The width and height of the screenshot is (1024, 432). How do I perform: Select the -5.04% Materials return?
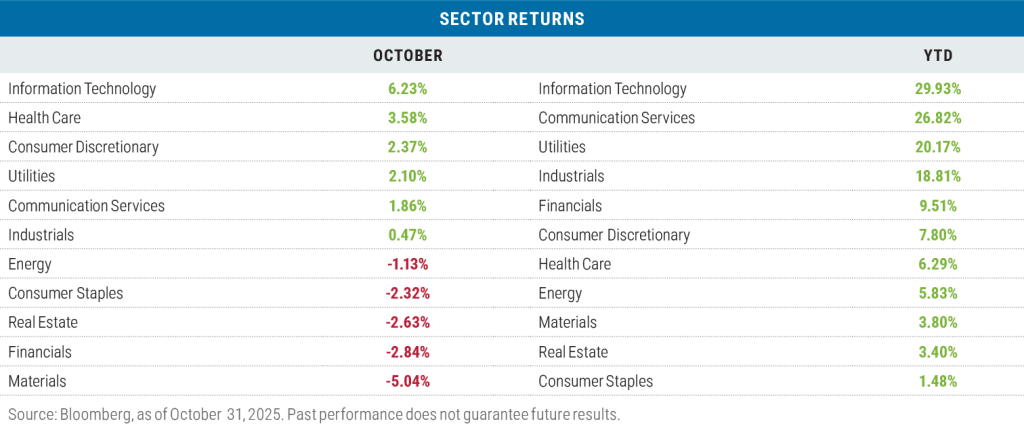(405, 381)
